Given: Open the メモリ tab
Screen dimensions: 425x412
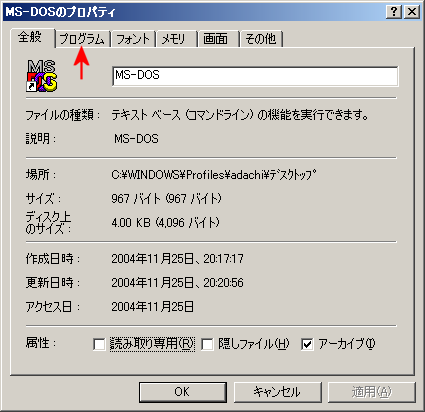Looking at the screenshot, I should point(177,39).
